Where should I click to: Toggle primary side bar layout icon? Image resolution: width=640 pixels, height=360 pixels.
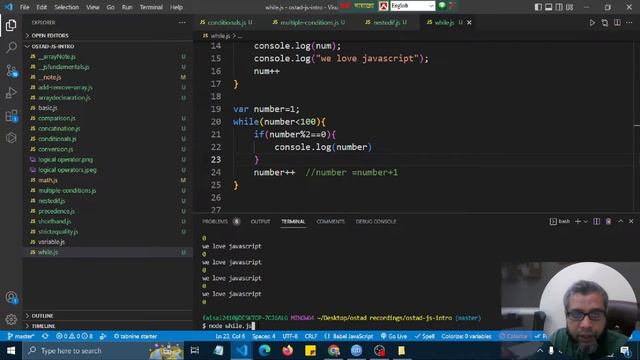pyautogui.click(x=538, y=7)
